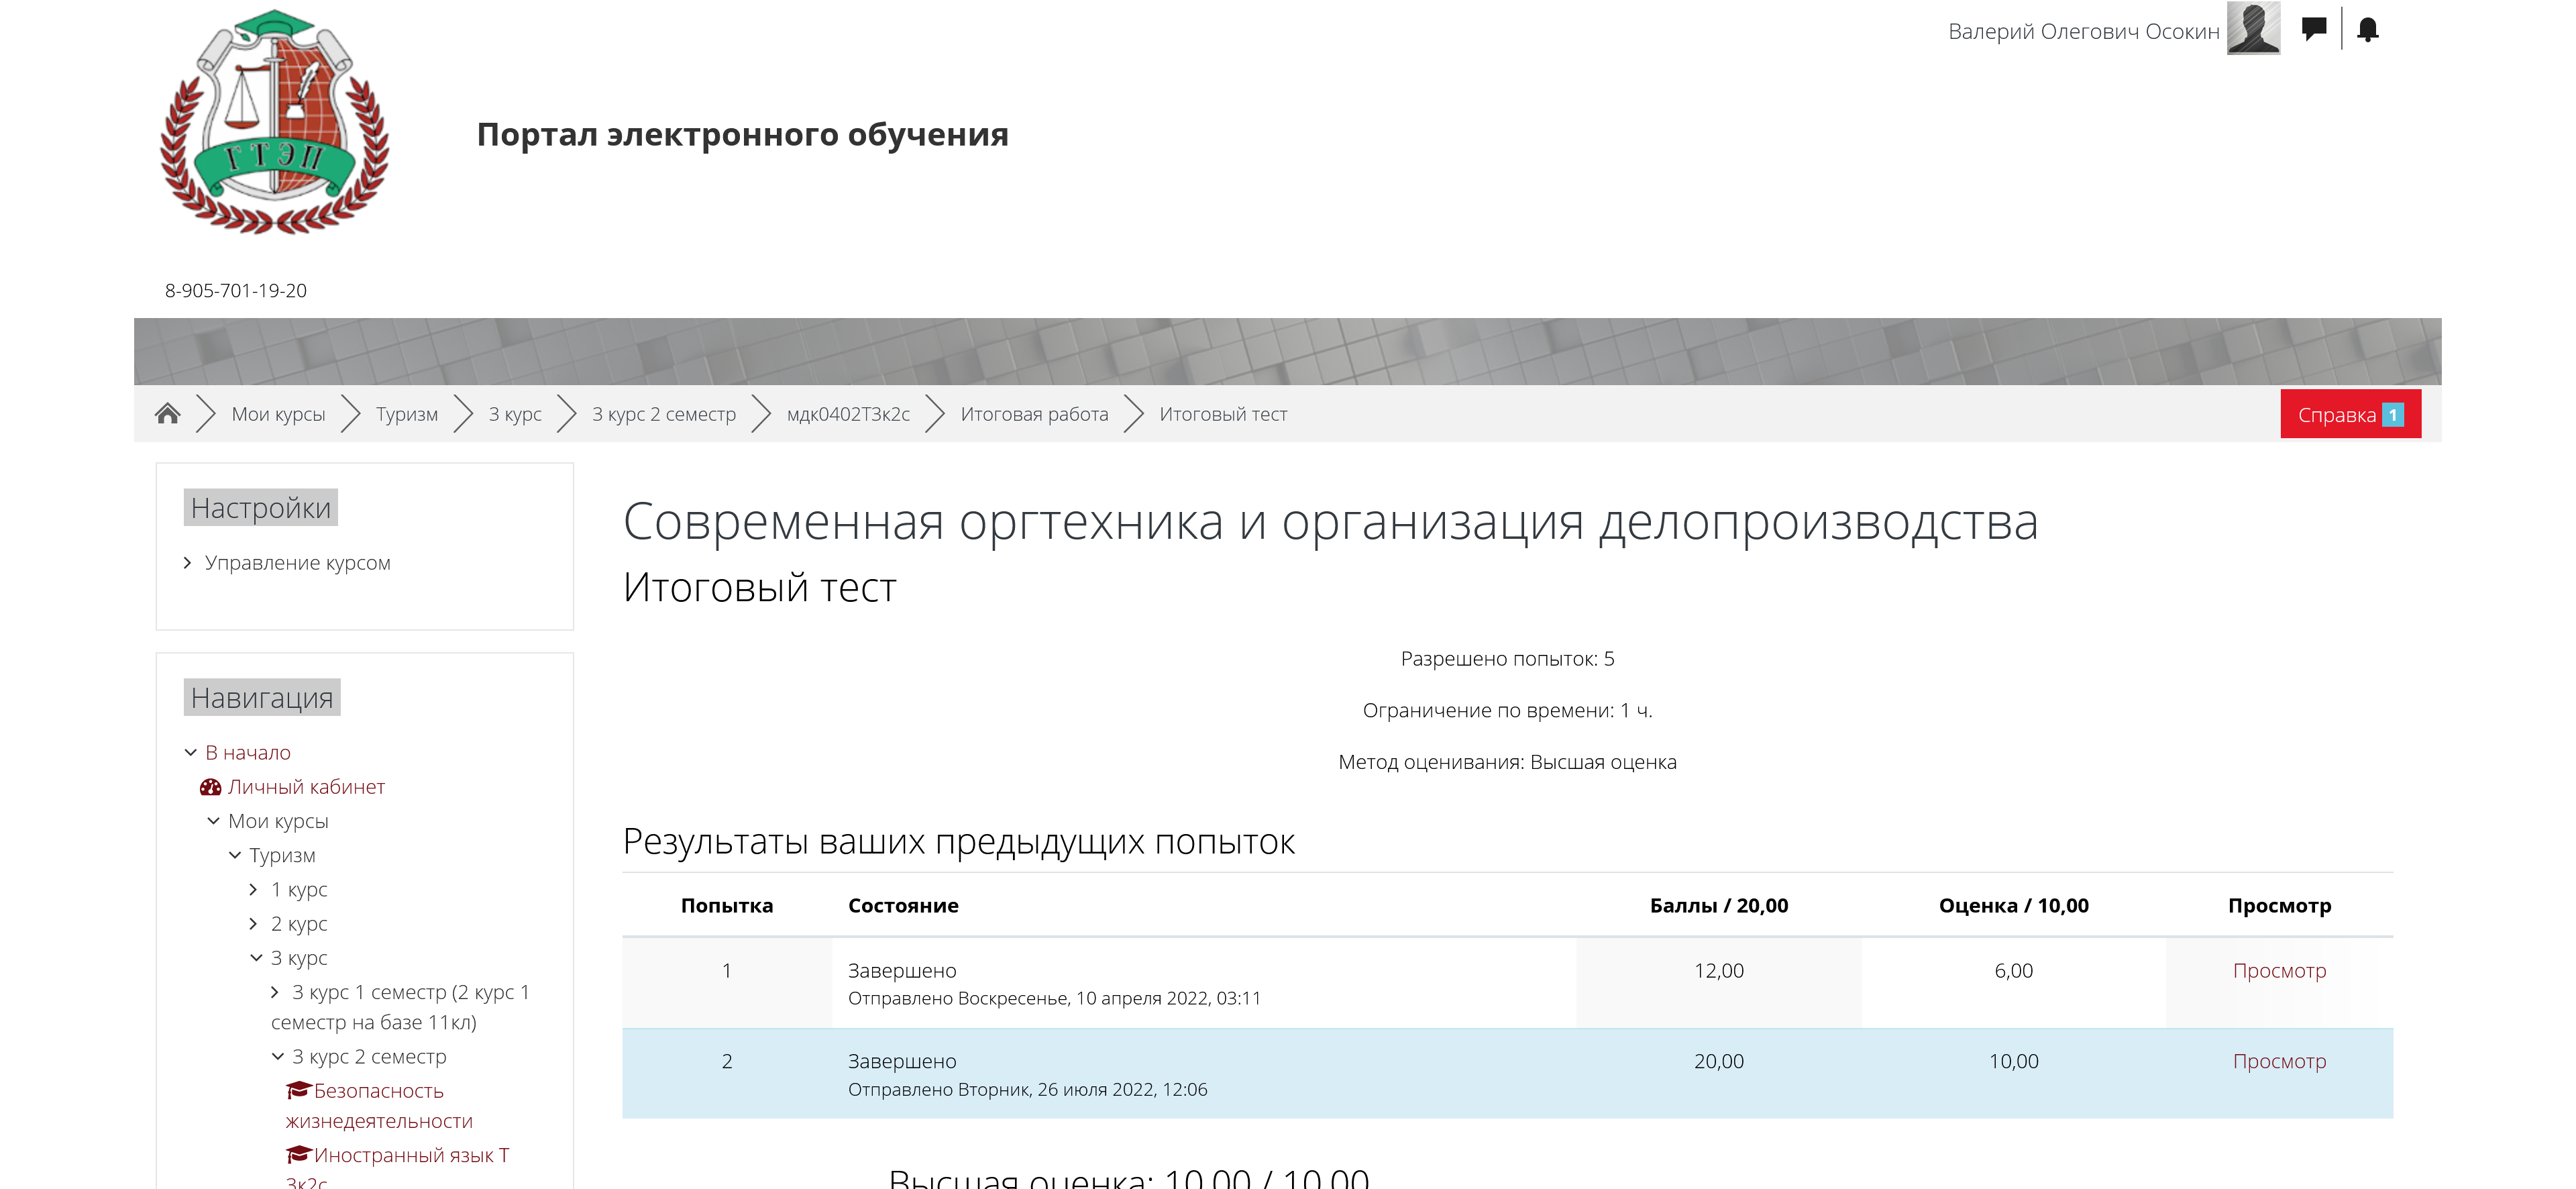The height and width of the screenshot is (1189, 2576).
Task: Go to Итоговая работа breadcrumb
Action: [x=1034, y=414]
